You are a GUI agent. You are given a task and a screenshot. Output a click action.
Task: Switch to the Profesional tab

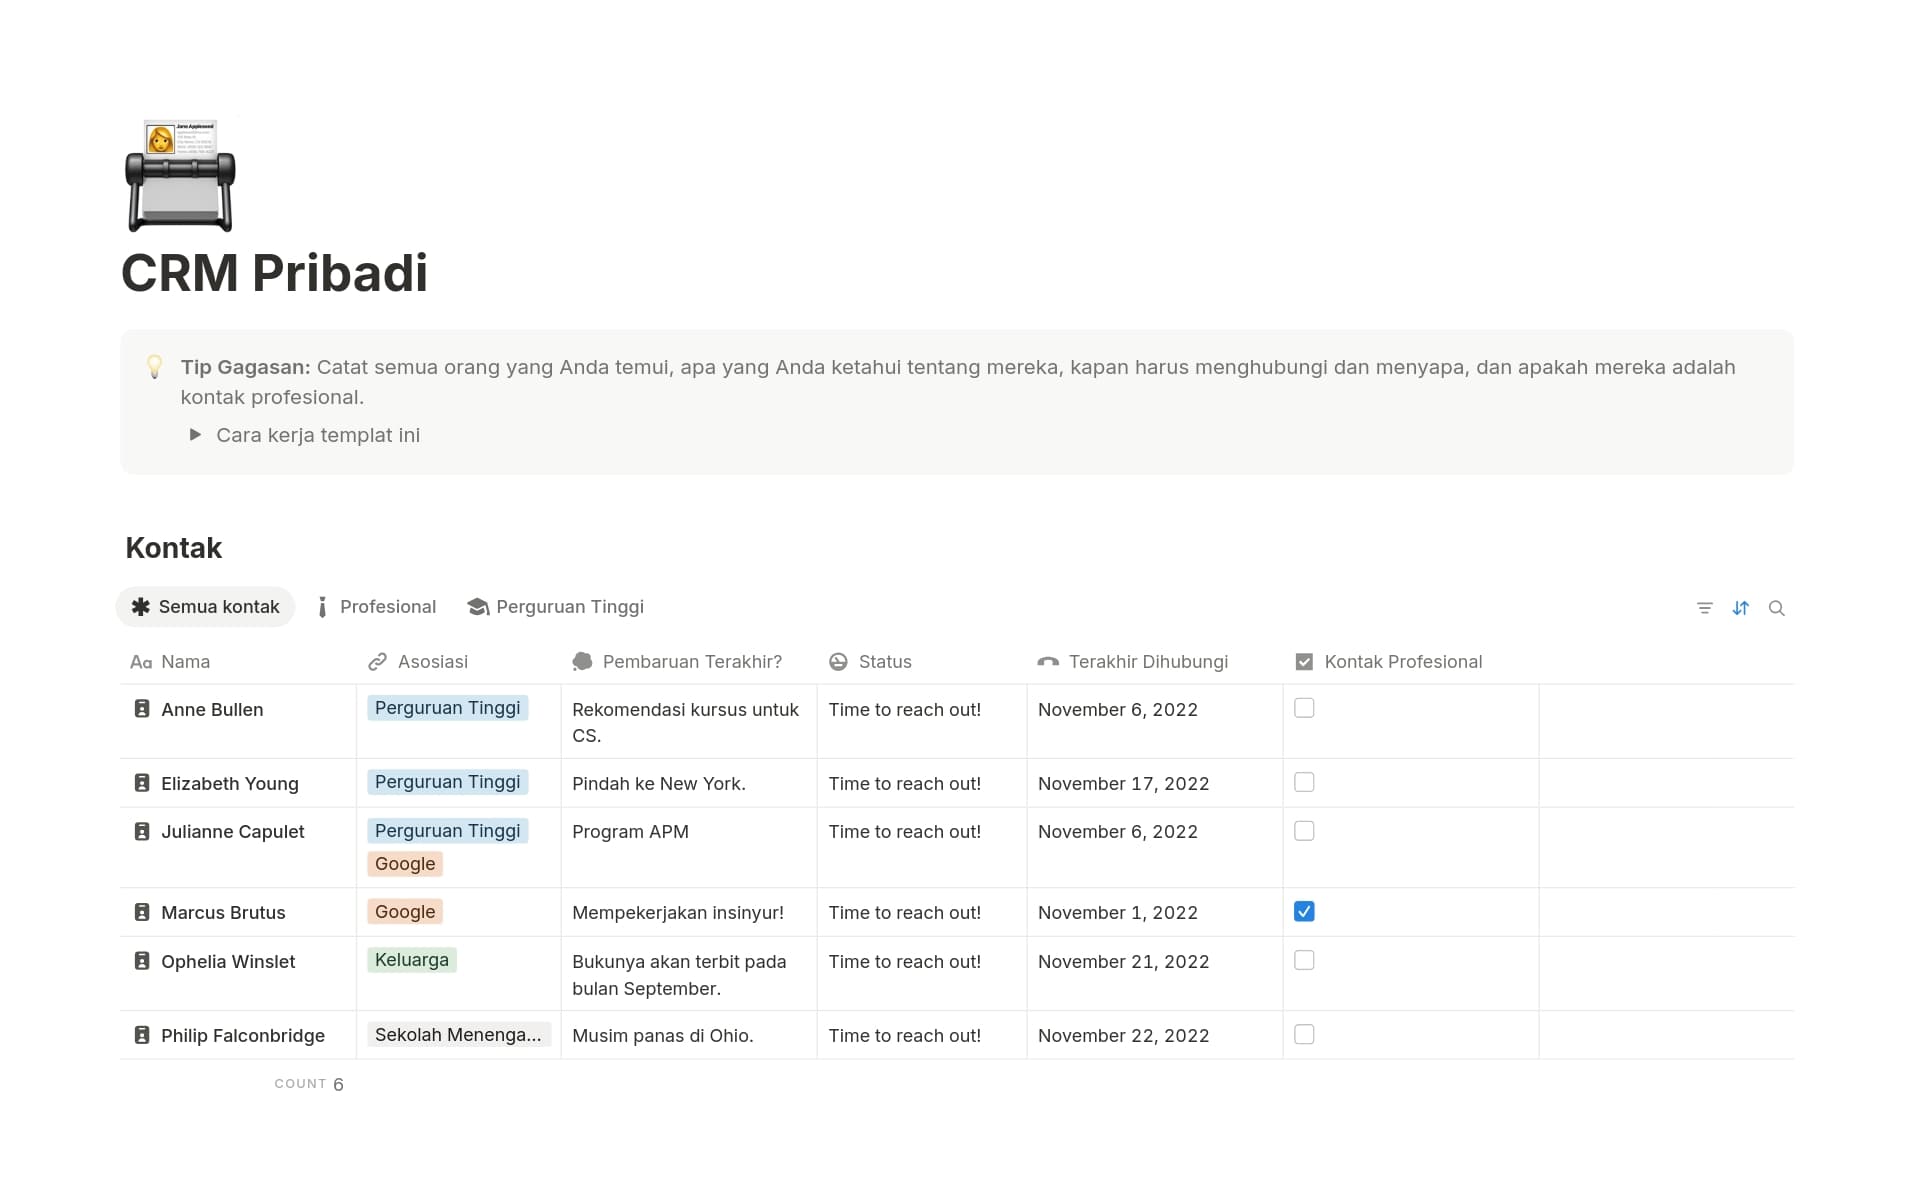click(x=377, y=607)
